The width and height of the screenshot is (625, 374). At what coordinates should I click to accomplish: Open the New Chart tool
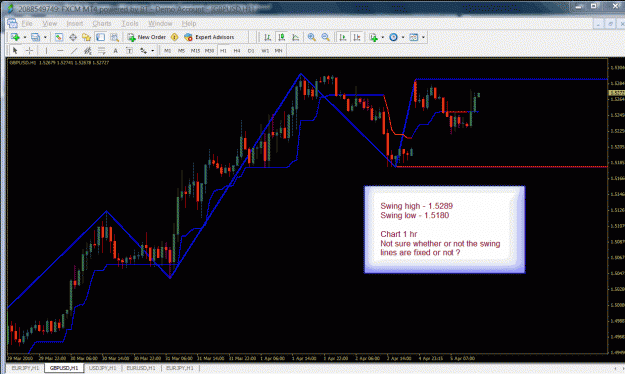tap(15, 37)
